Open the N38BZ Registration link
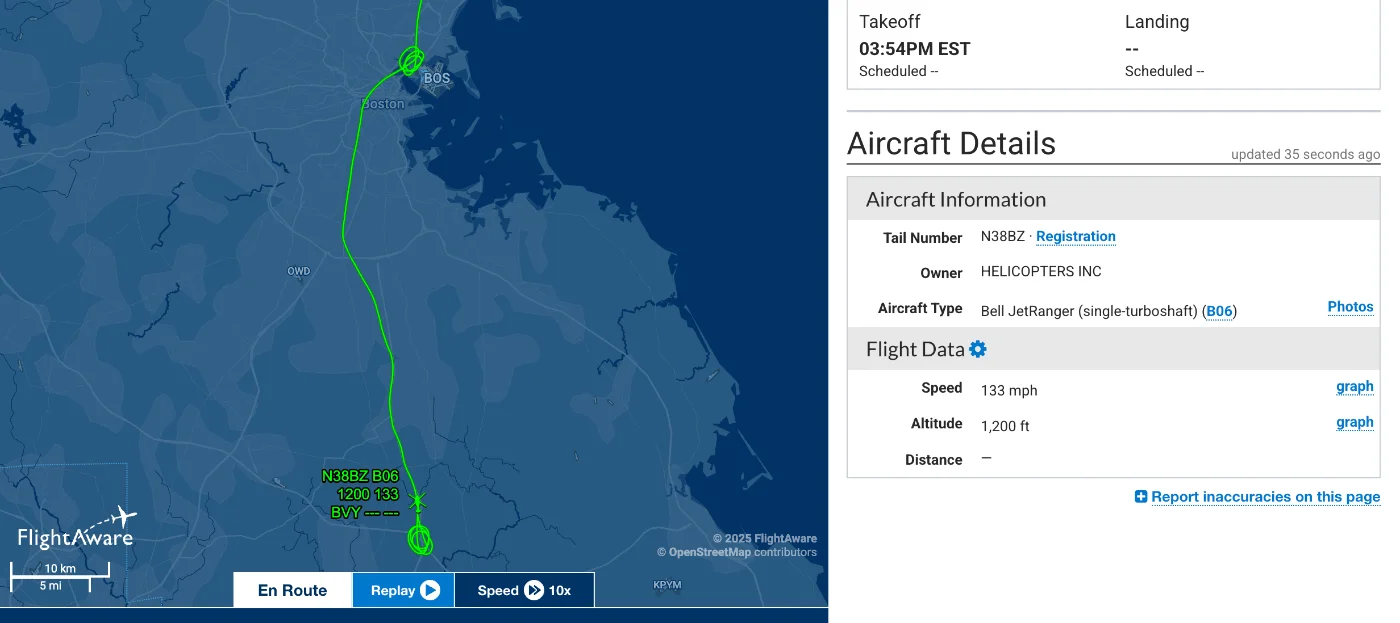The height and width of the screenshot is (623, 1400). (1075, 237)
